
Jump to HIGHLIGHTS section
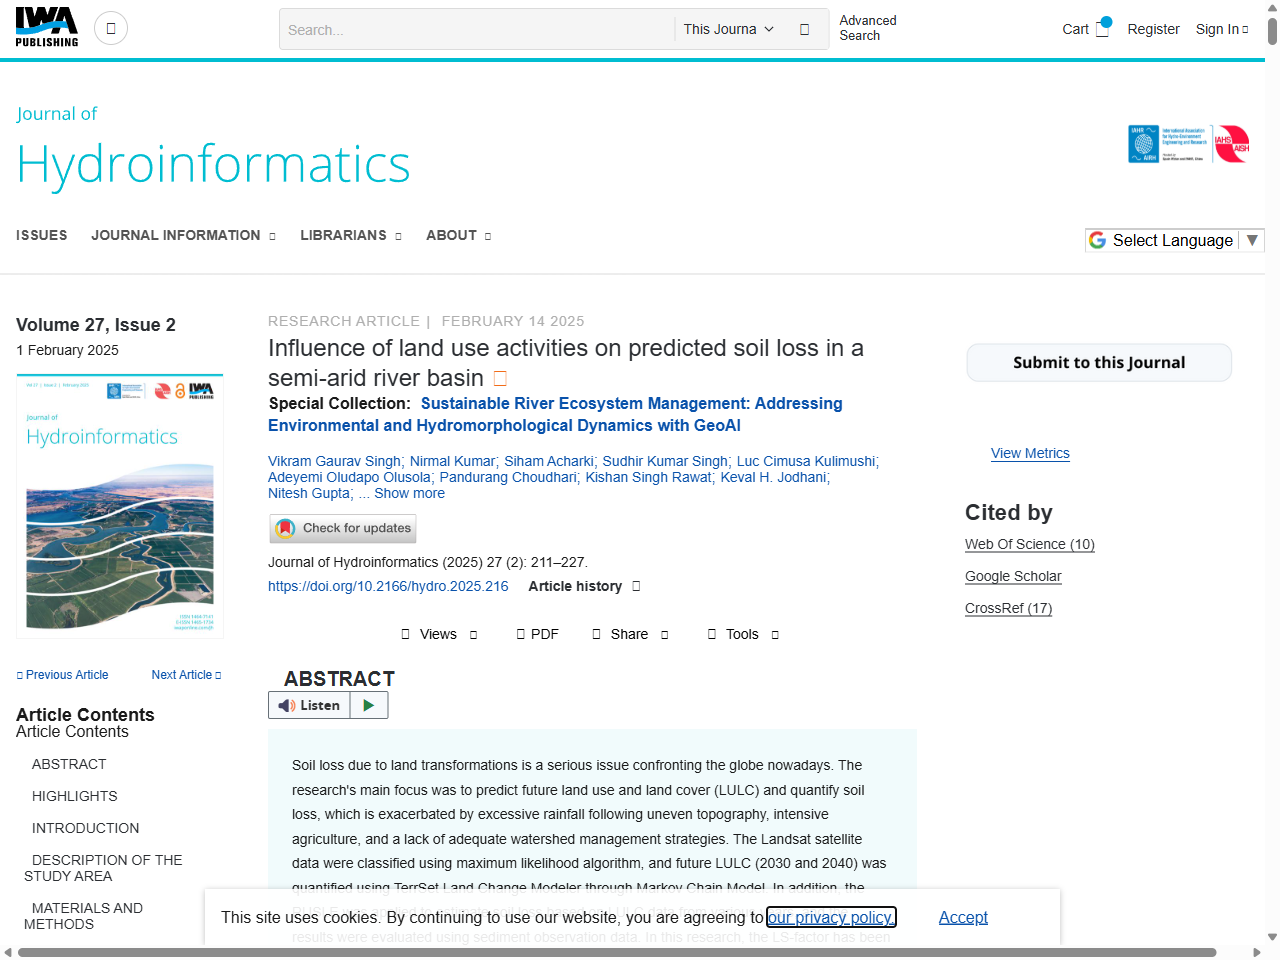pyautogui.click(x=75, y=796)
